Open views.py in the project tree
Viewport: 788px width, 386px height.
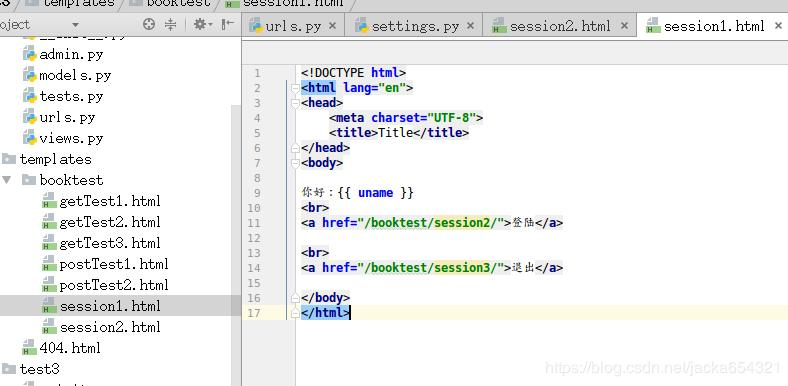click(71, 139)
